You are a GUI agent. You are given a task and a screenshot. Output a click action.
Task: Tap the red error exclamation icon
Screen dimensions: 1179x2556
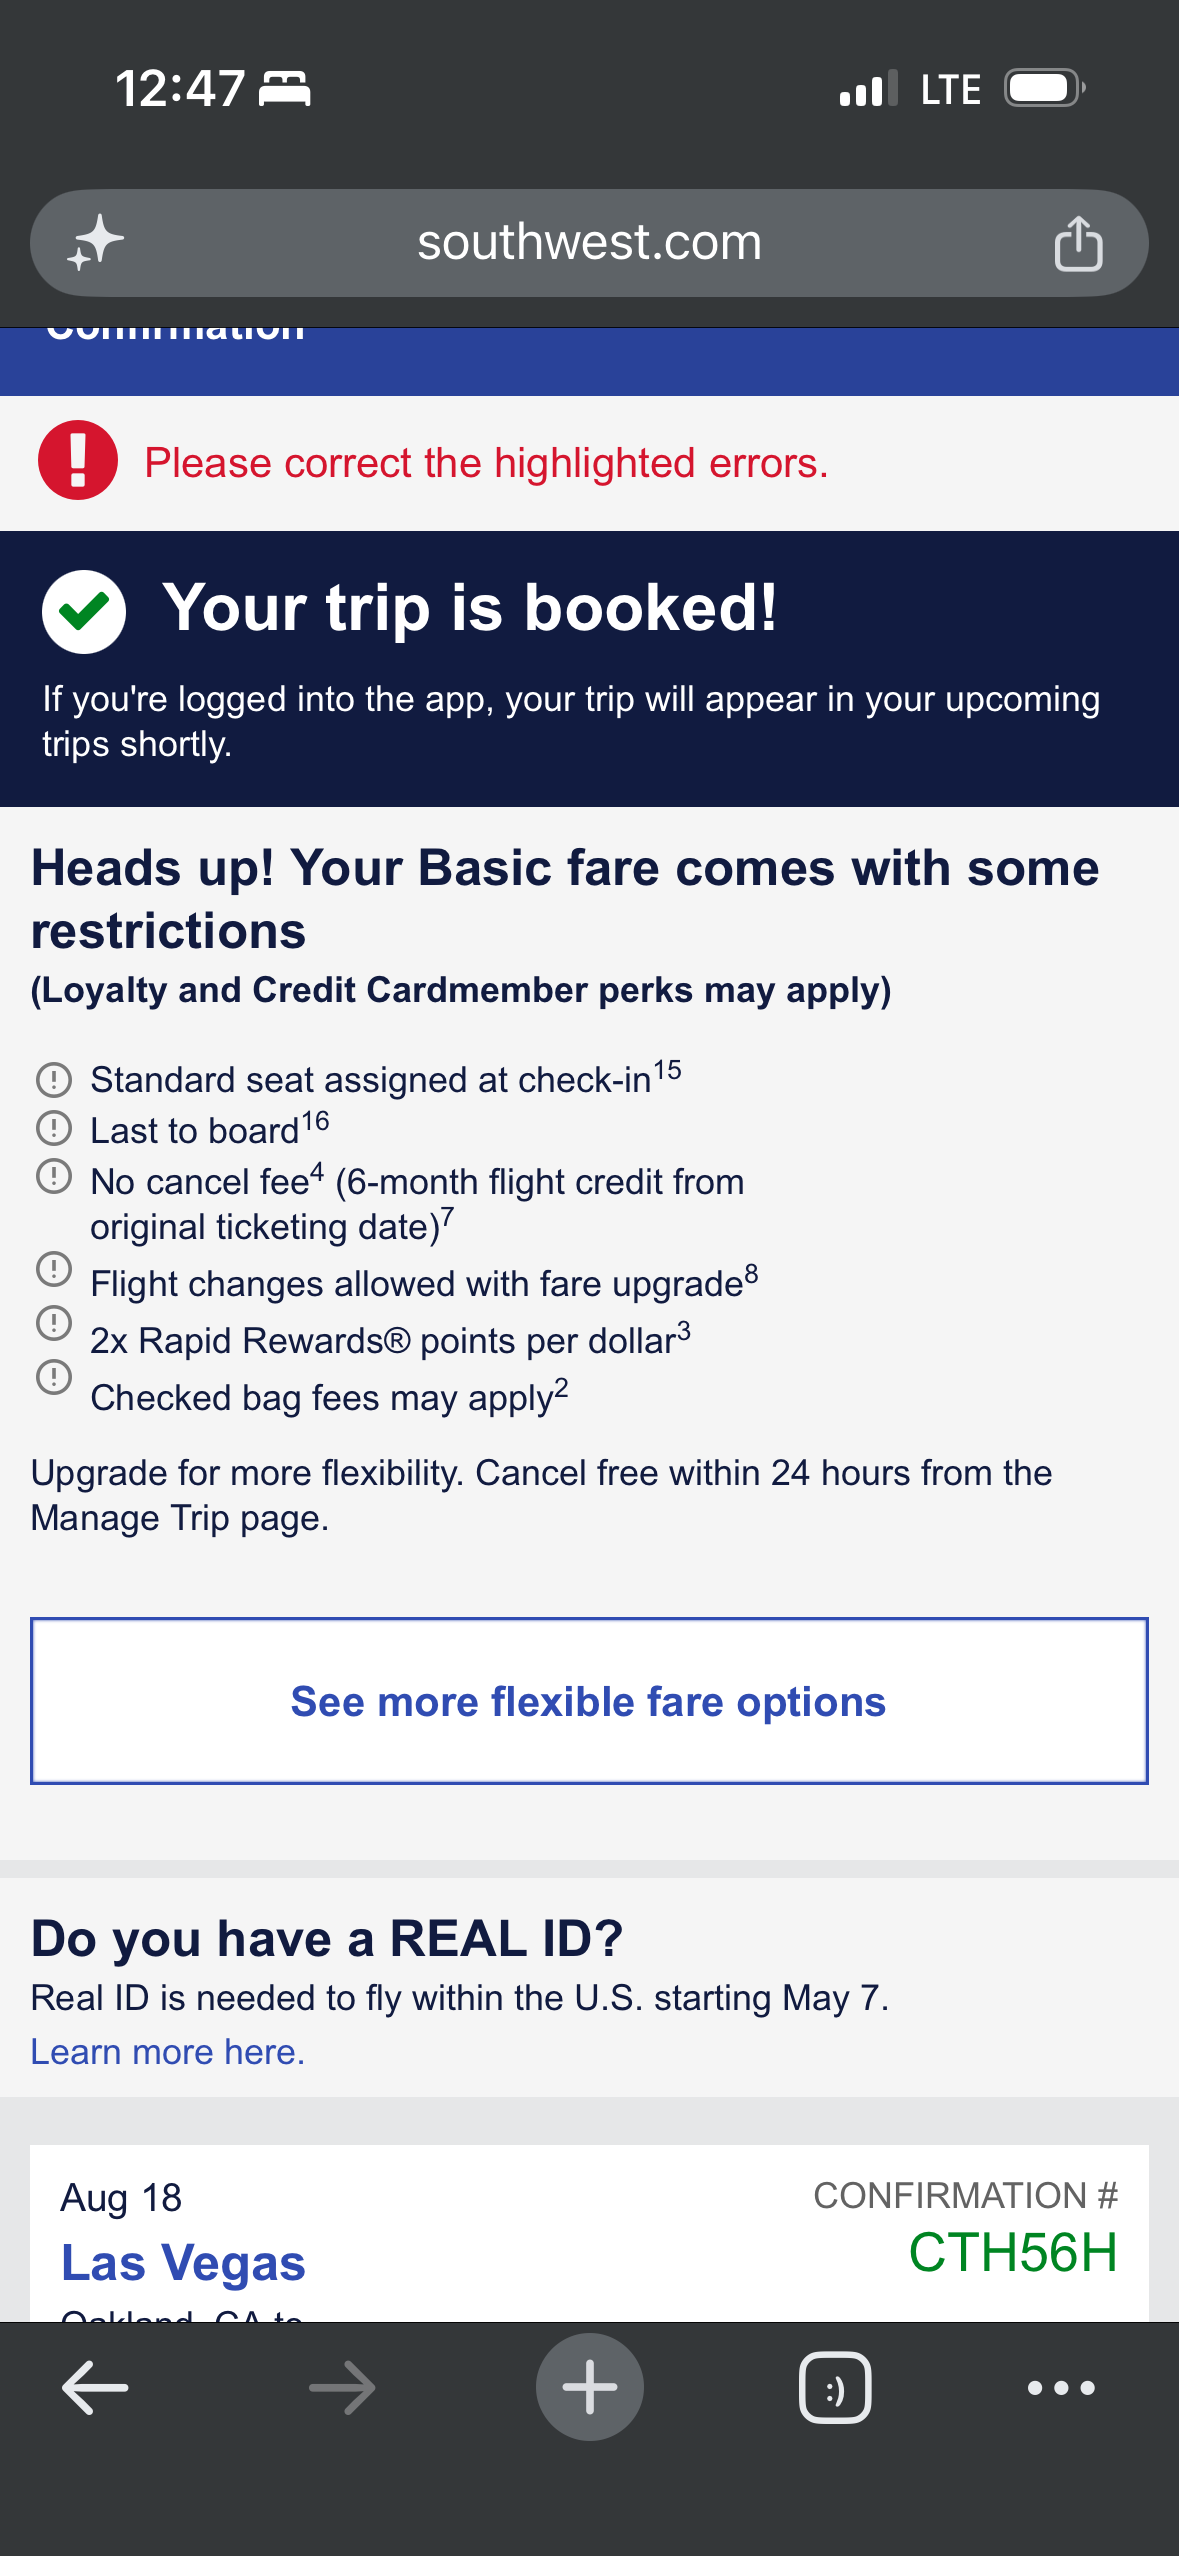[x=78, y=460]
